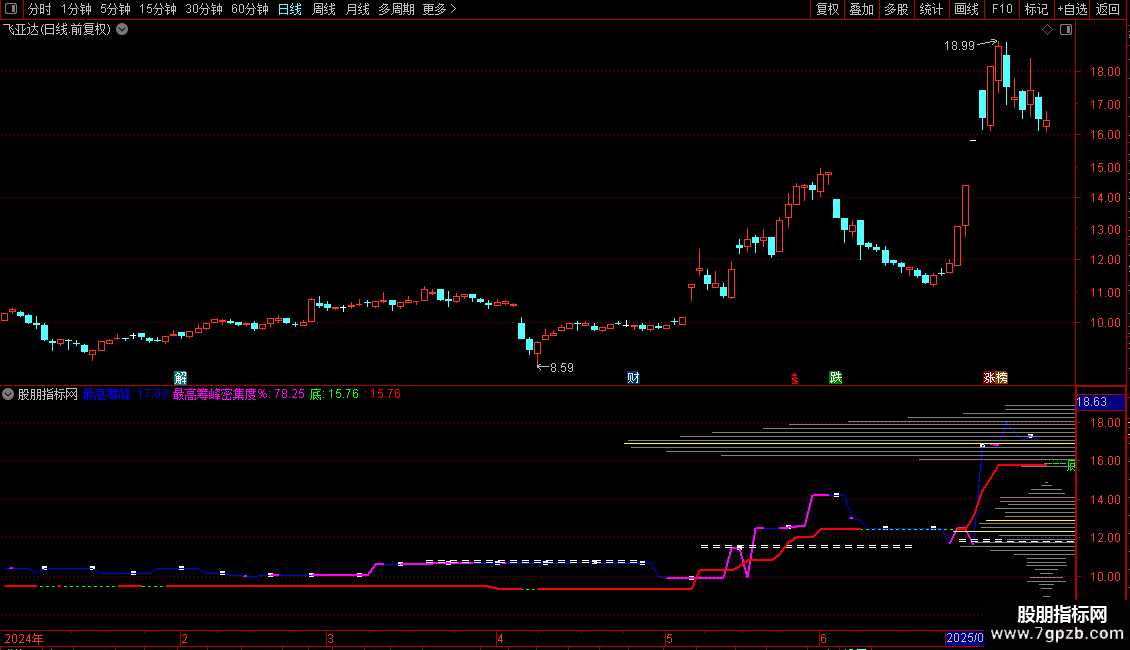
Task: Click 返回 to go back
Action: [1108, 9]
